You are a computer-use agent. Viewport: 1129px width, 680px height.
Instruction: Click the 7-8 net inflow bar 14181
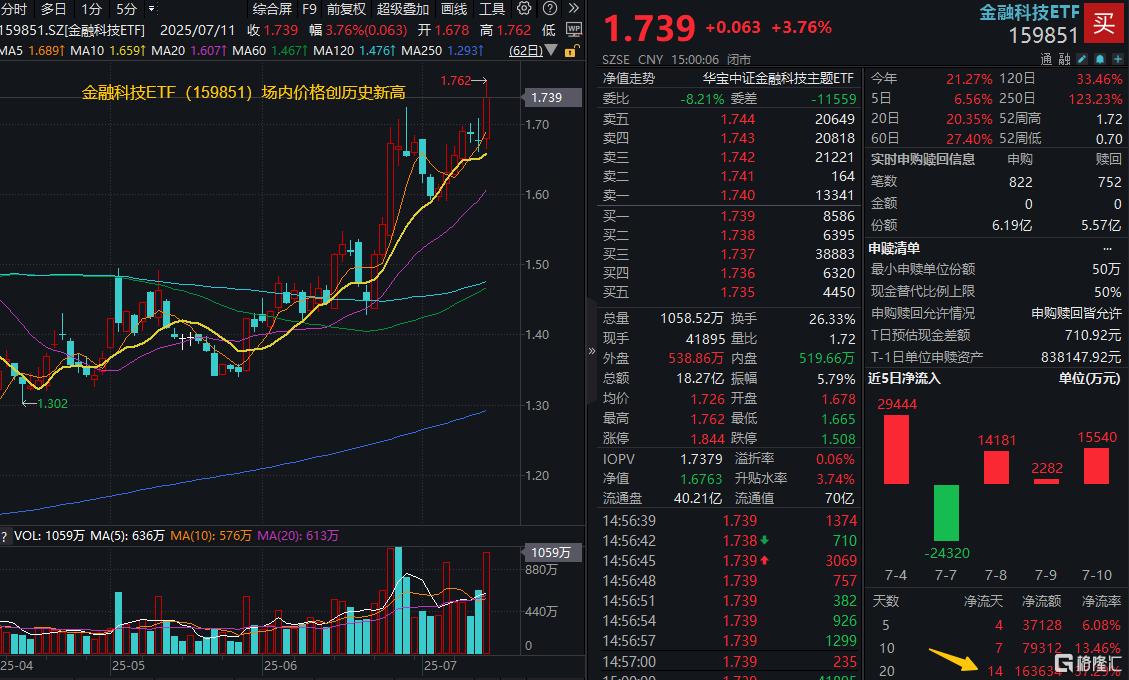point(997,468)
